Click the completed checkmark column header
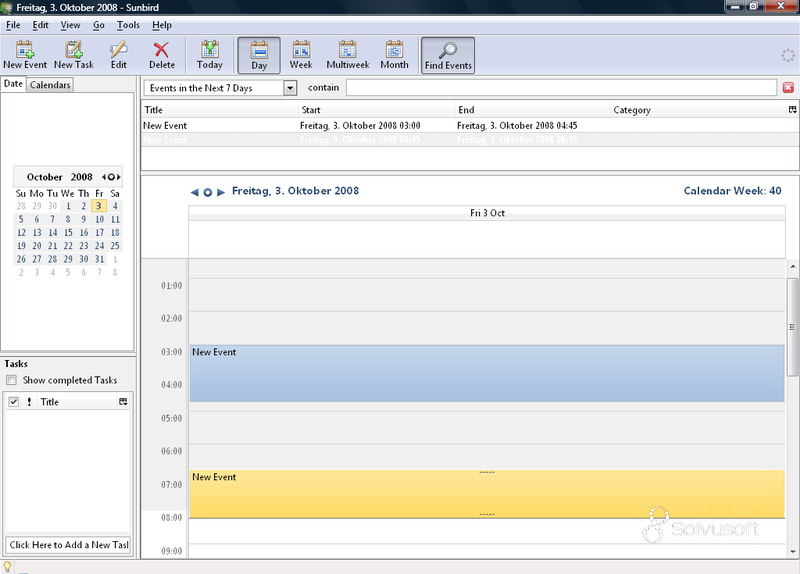 (14, 402)
